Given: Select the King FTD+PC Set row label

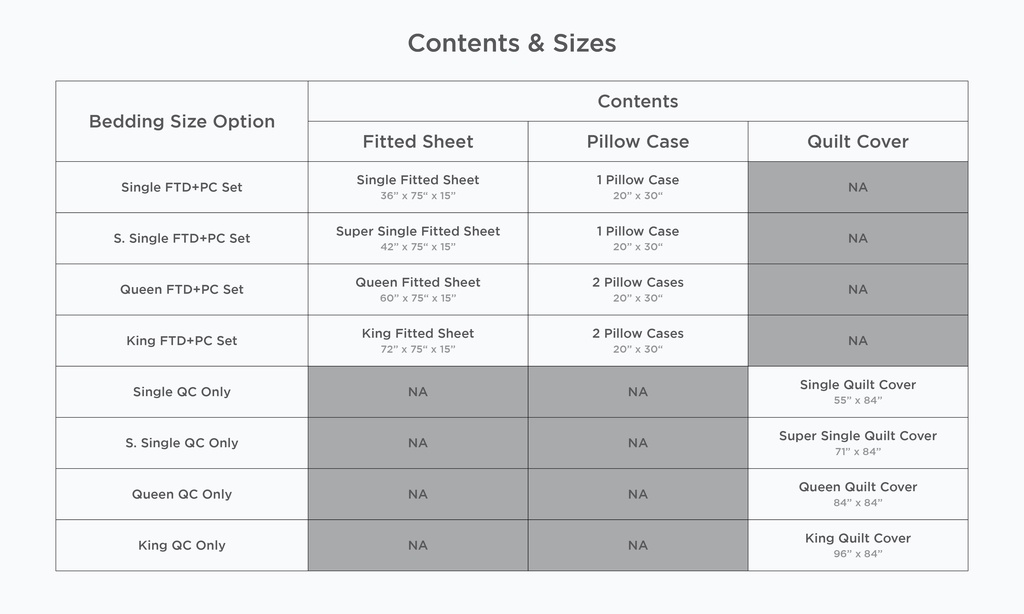Looking at the screenshot, I should click(182, 340).
